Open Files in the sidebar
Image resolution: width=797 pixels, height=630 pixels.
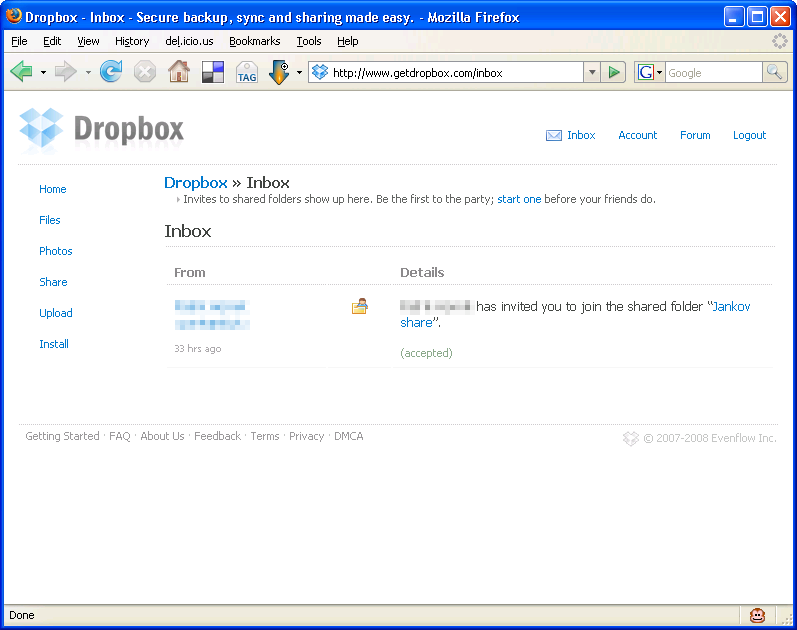50,220
